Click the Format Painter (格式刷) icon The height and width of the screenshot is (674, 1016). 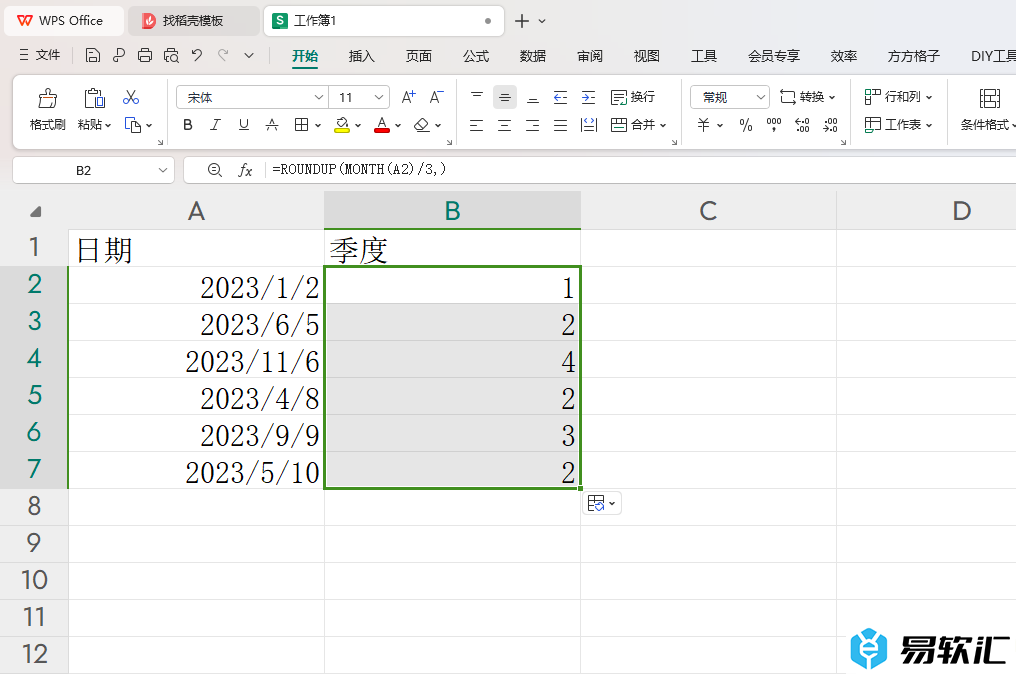point(47,99)
